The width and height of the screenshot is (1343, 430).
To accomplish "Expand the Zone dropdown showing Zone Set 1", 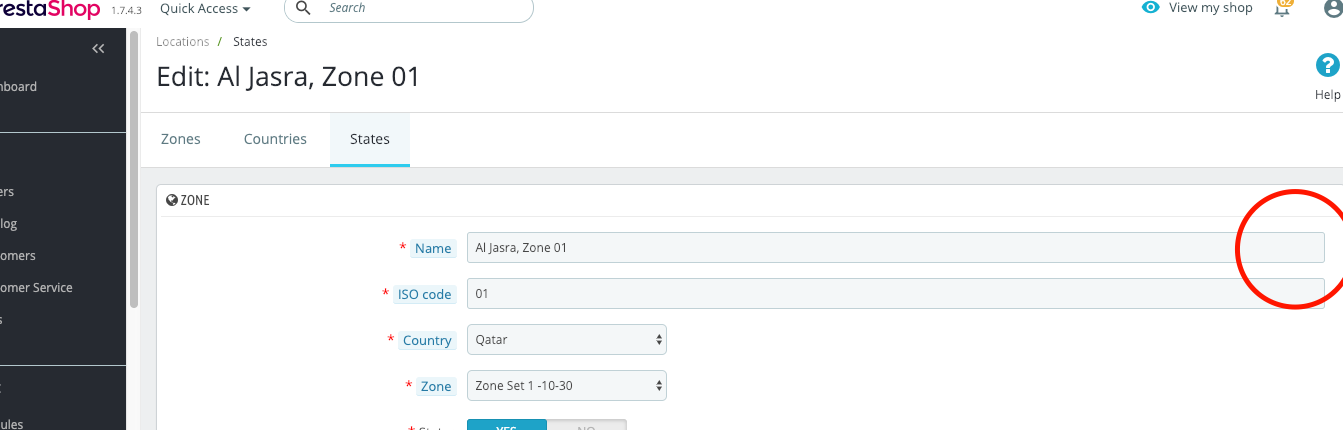I will tap(566, 385).
